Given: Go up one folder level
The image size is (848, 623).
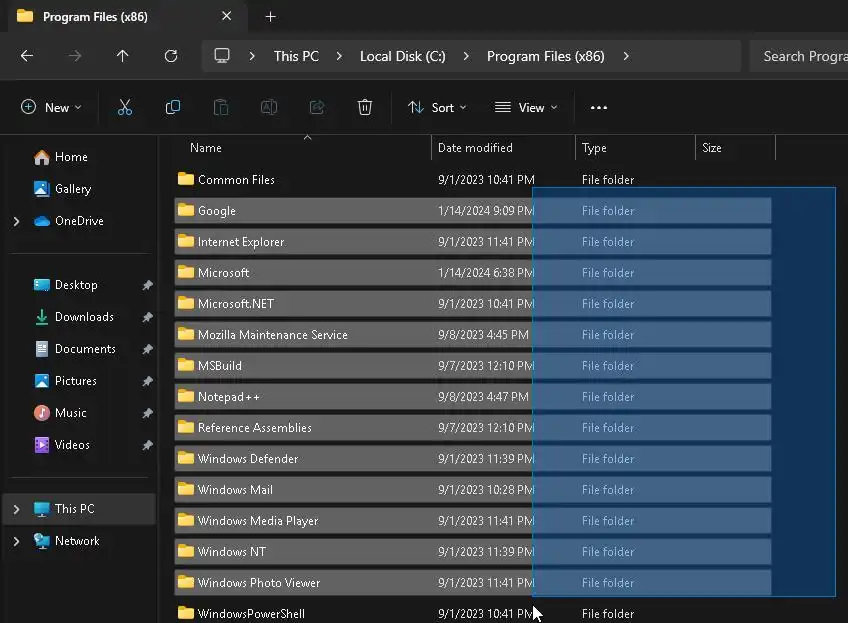Looking at the screenshot, I should (123, 56).
